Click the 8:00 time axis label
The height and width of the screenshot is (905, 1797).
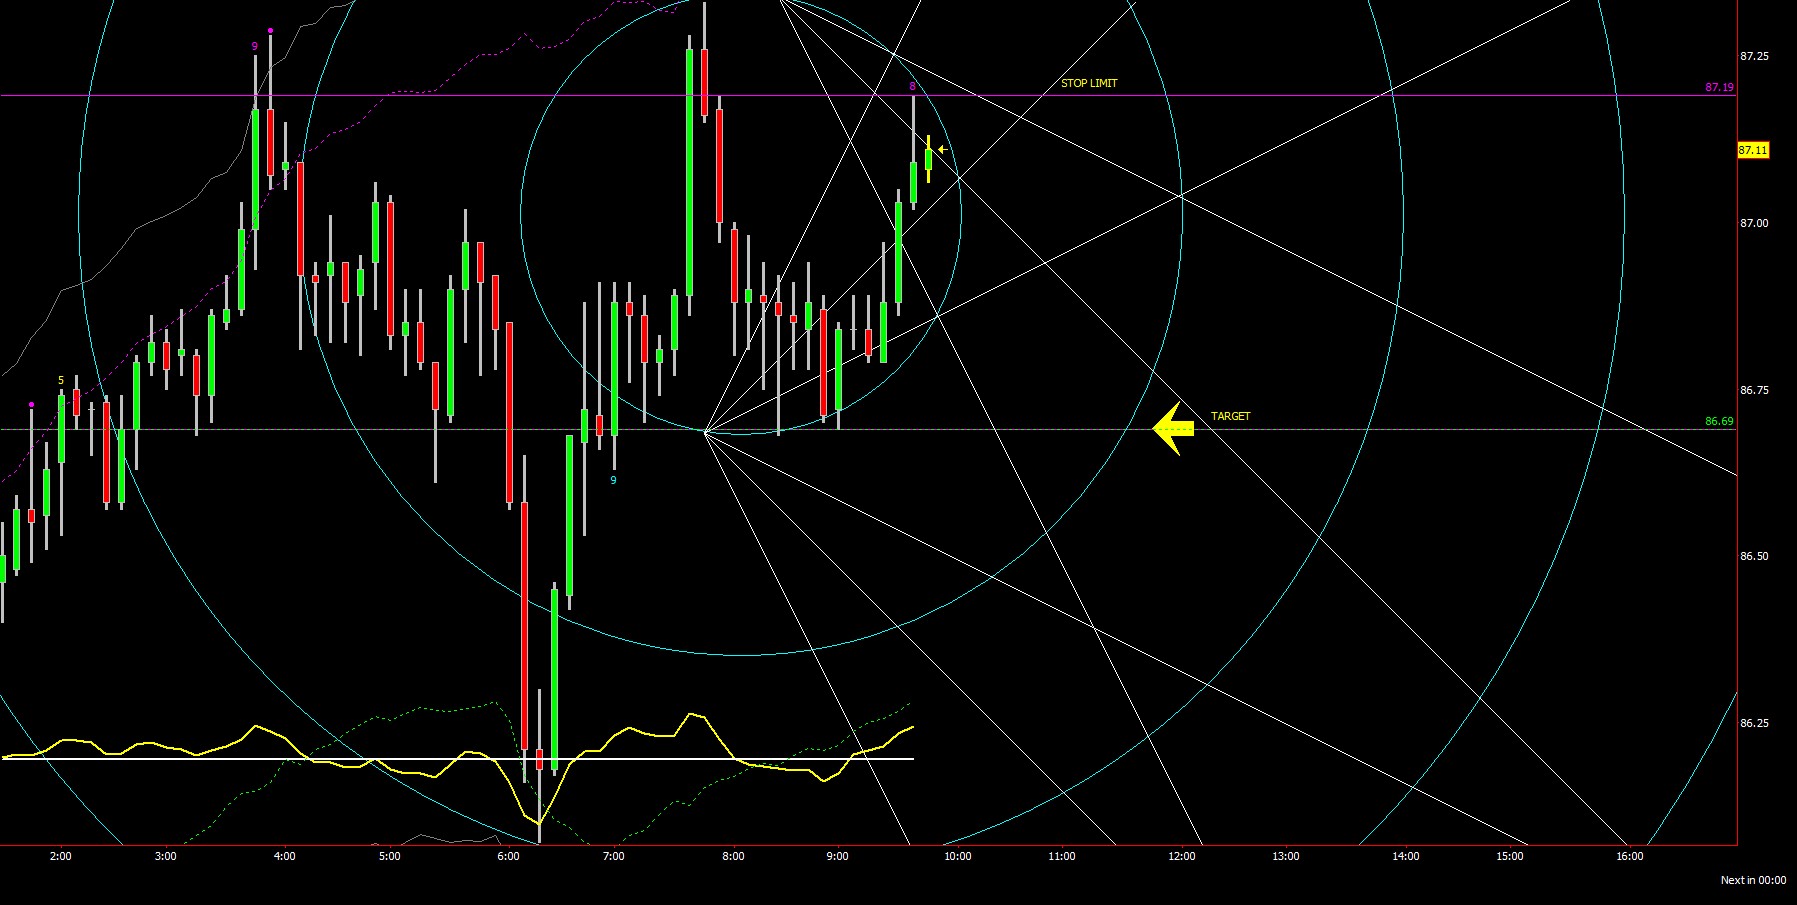tap(733, 856)
